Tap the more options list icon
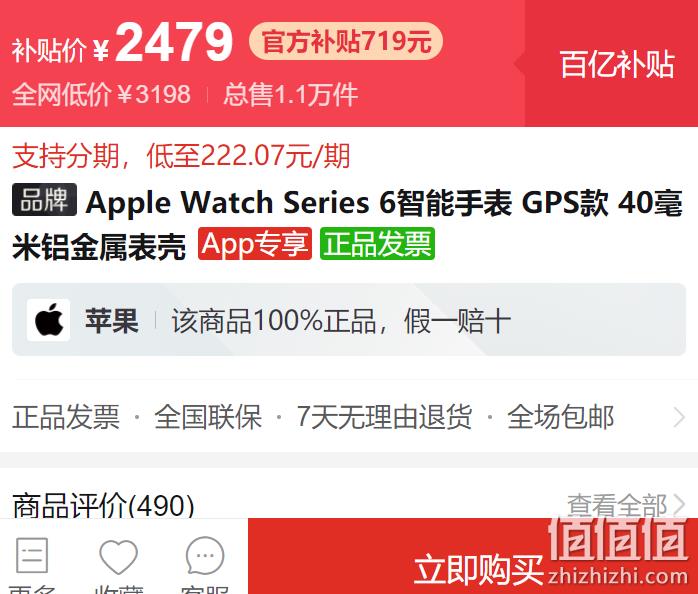The height and width of the screenshot is (594, 698). click(x=32, y=555)
